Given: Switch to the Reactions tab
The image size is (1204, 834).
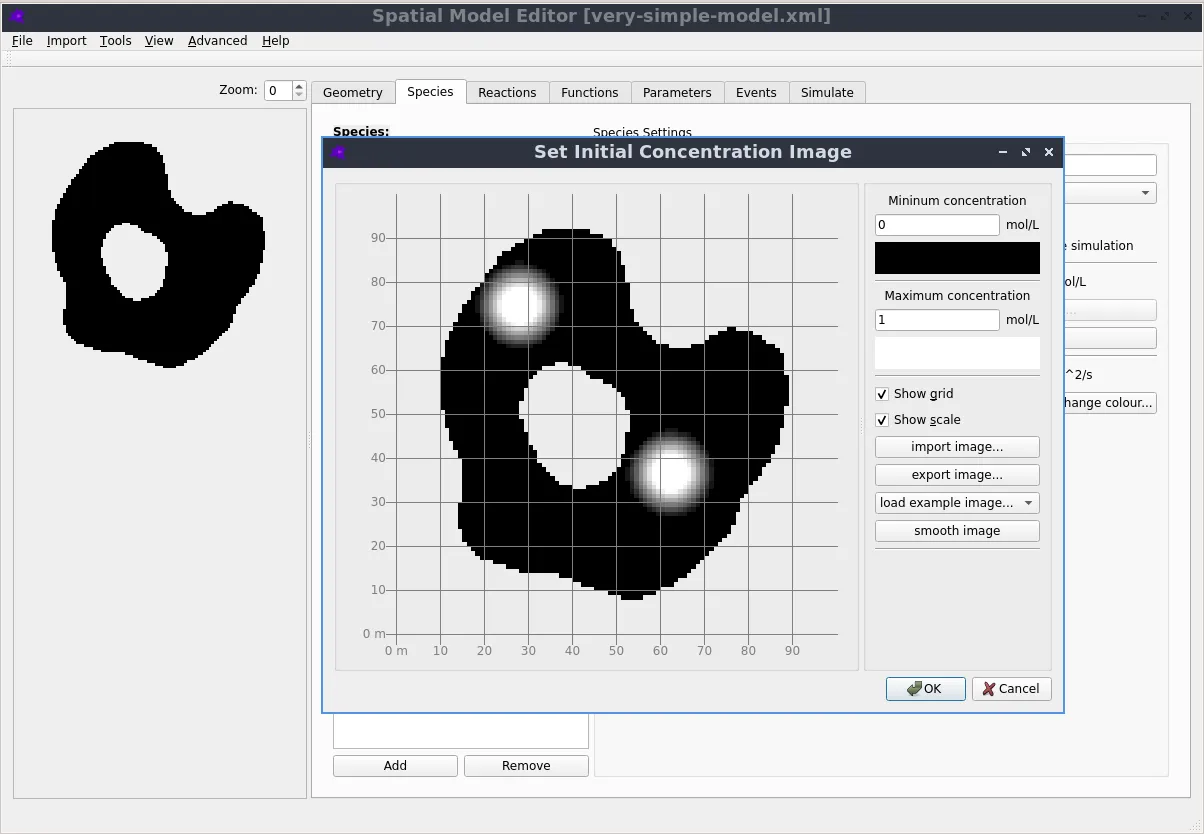Looking at the screenshot, I should tap(507, 92).
